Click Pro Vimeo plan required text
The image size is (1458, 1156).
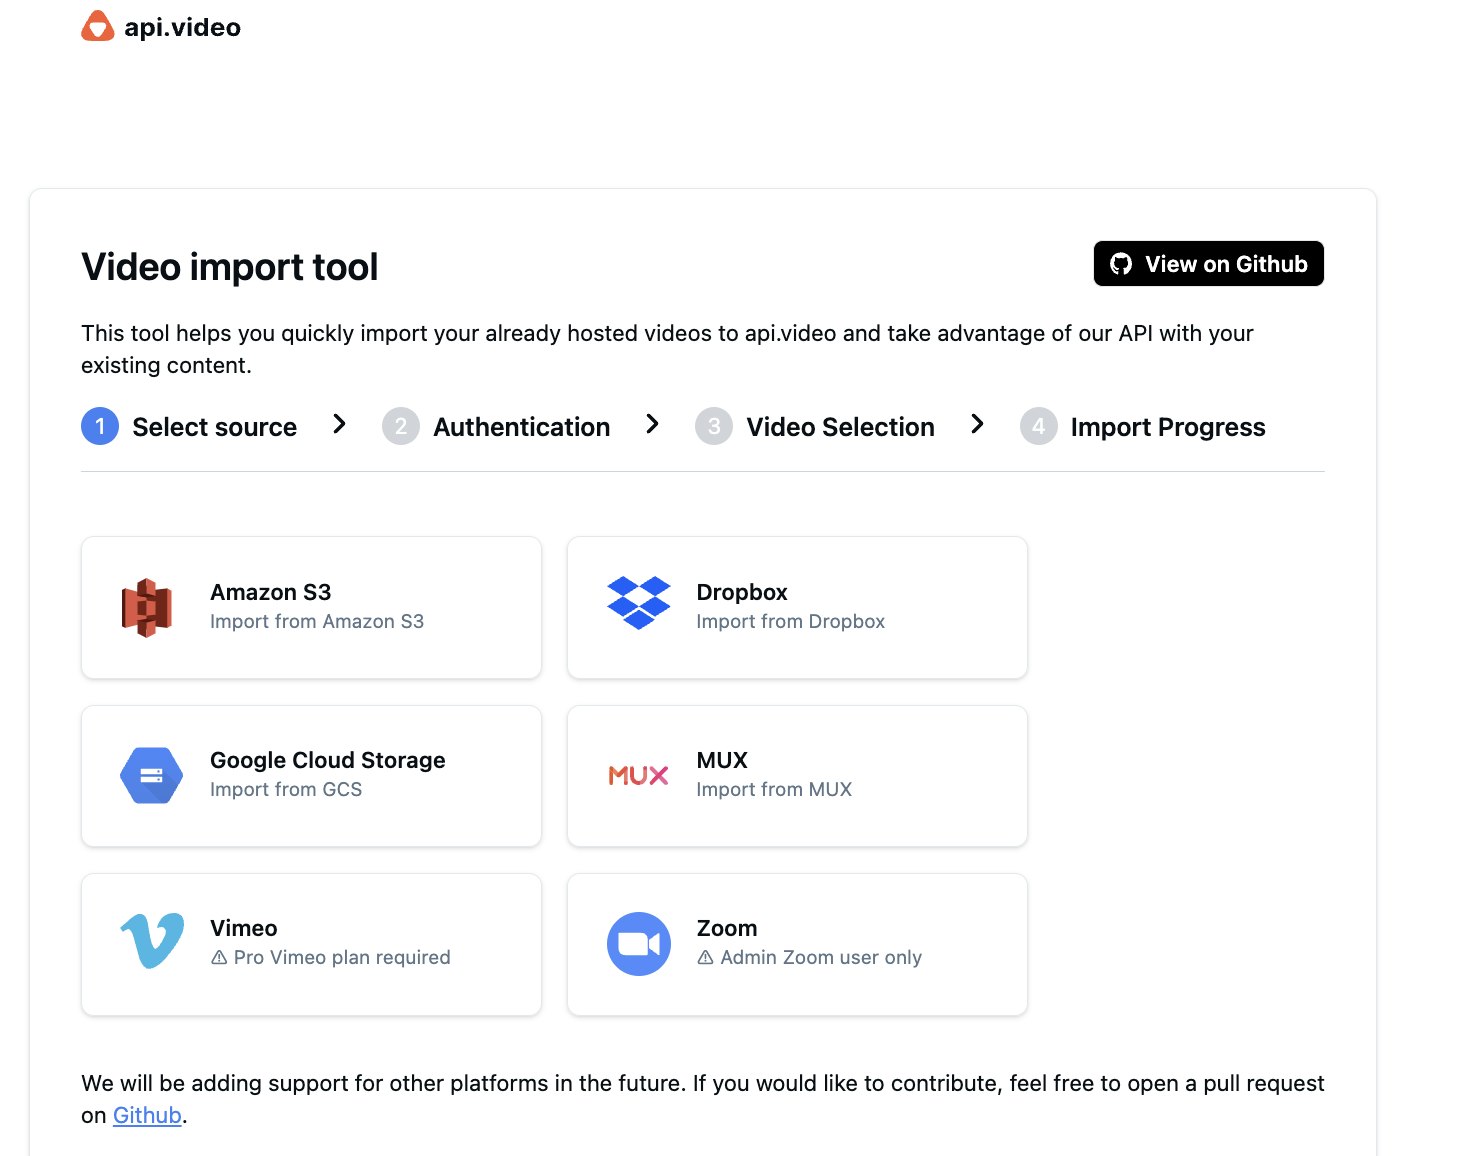342,957
